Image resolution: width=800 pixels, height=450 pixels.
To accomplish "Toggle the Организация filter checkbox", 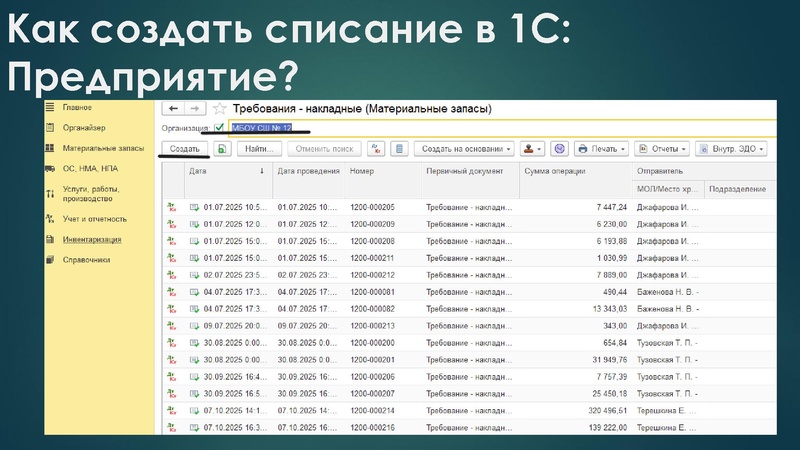I will pyautogui.click(x=219, y=127).
